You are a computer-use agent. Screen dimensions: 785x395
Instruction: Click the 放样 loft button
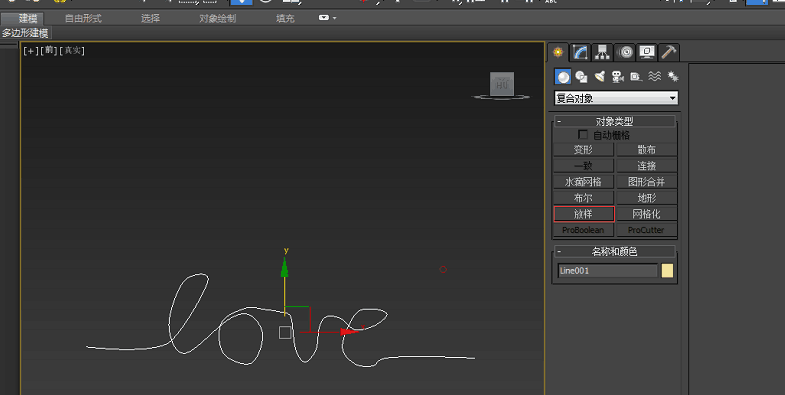(x=584, y=214)
